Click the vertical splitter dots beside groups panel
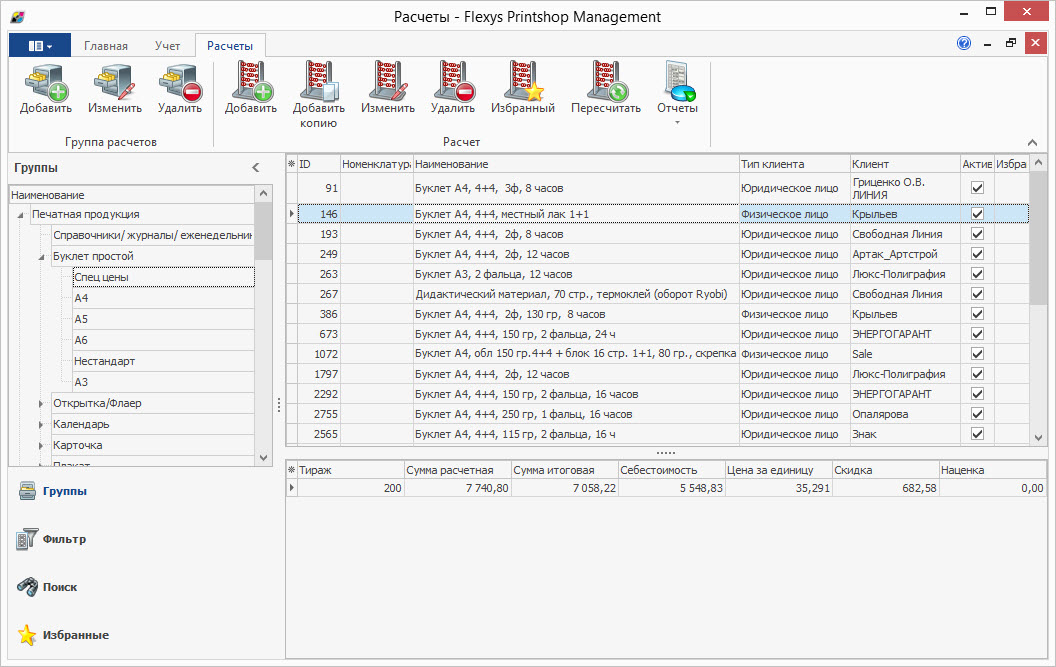1056x667 pixels. click(279, 404)
